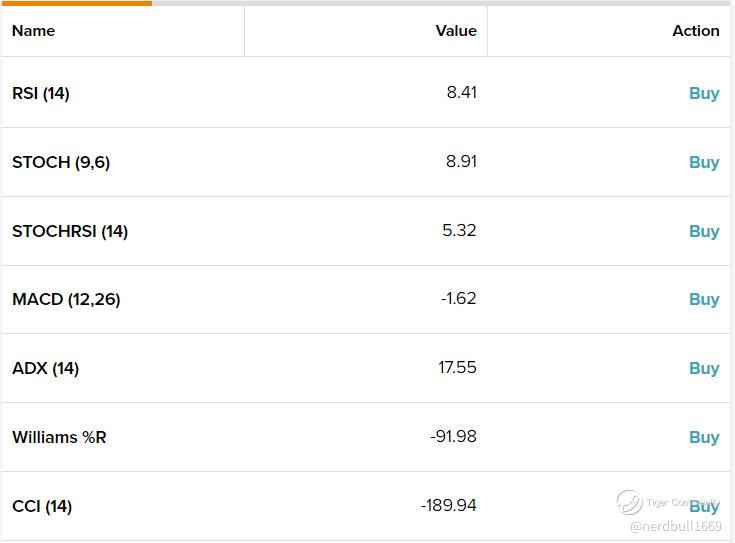
Task: Select the ADX (14) indicator name
Action: tap(45, 368)
